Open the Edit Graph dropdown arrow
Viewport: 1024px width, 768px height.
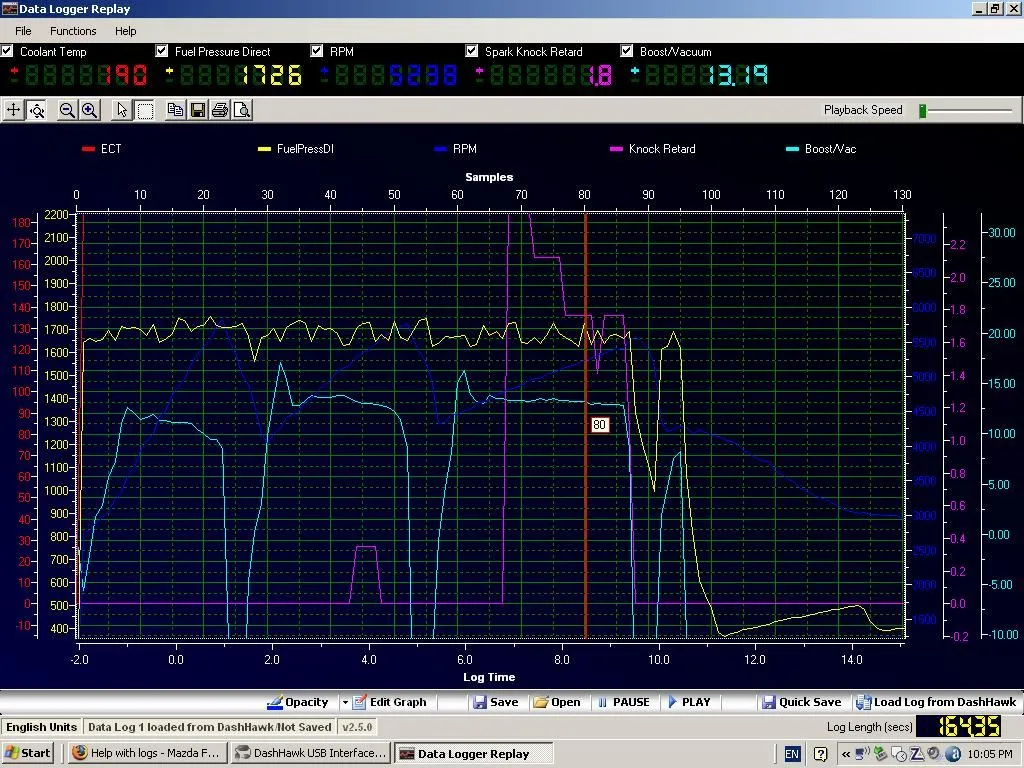[x=345, y=703]
